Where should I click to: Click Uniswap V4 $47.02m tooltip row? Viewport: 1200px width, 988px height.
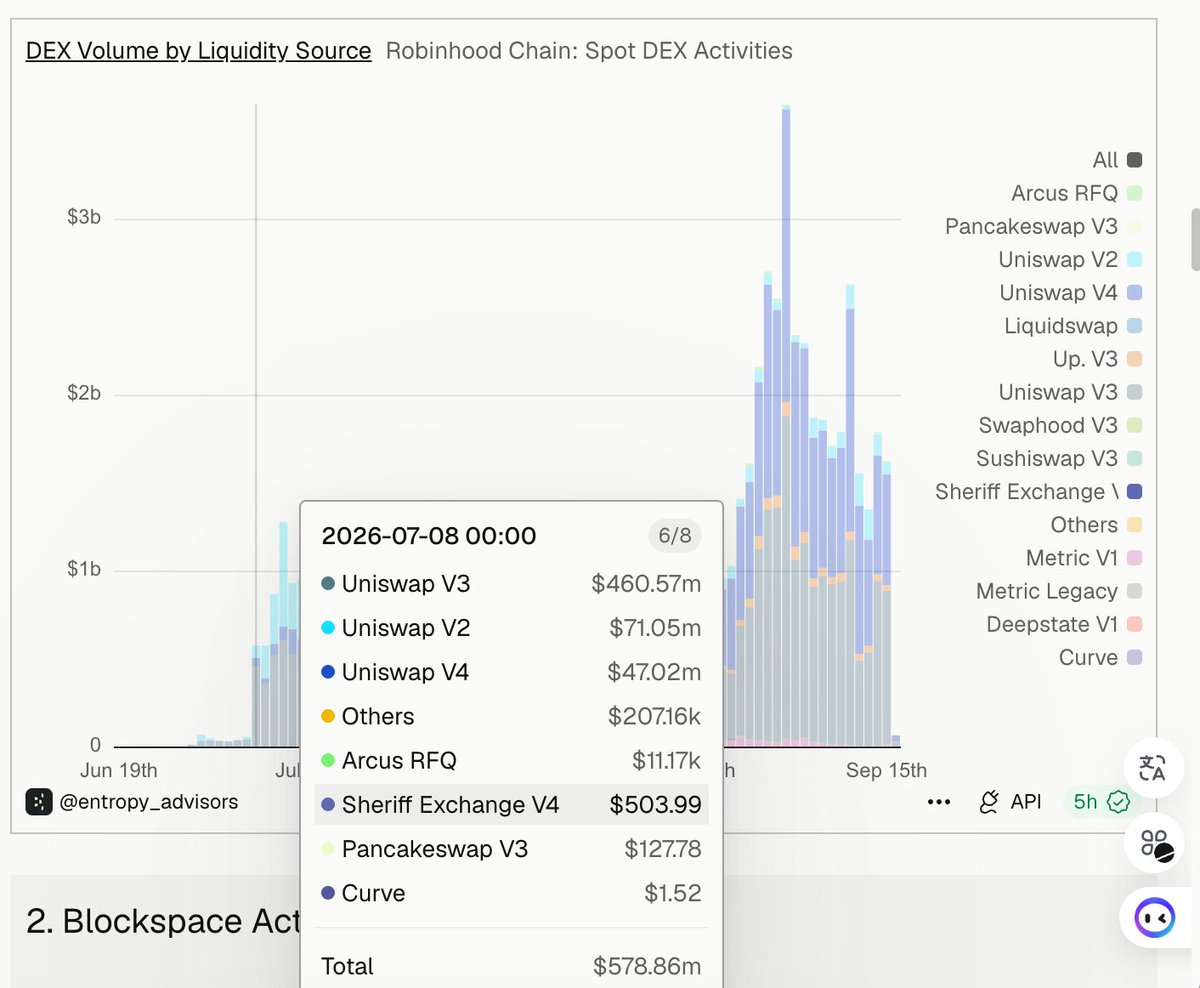[x=511, y=672]
